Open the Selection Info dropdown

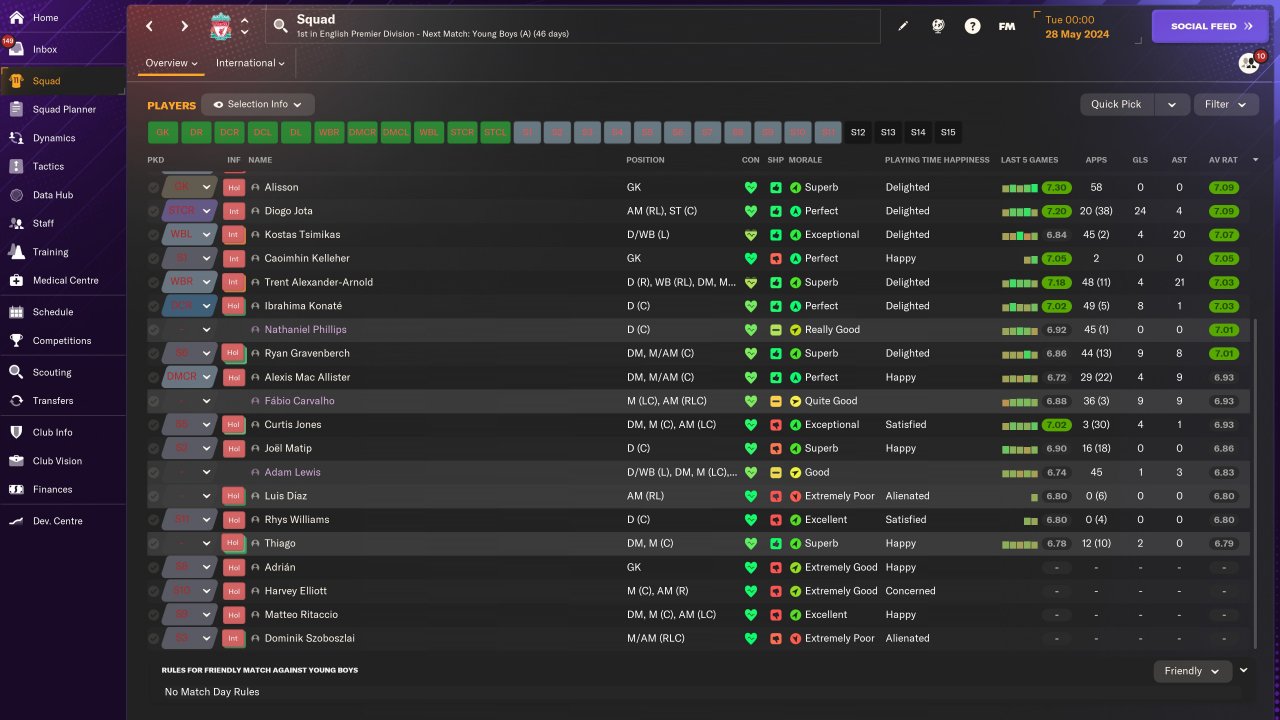258,104
